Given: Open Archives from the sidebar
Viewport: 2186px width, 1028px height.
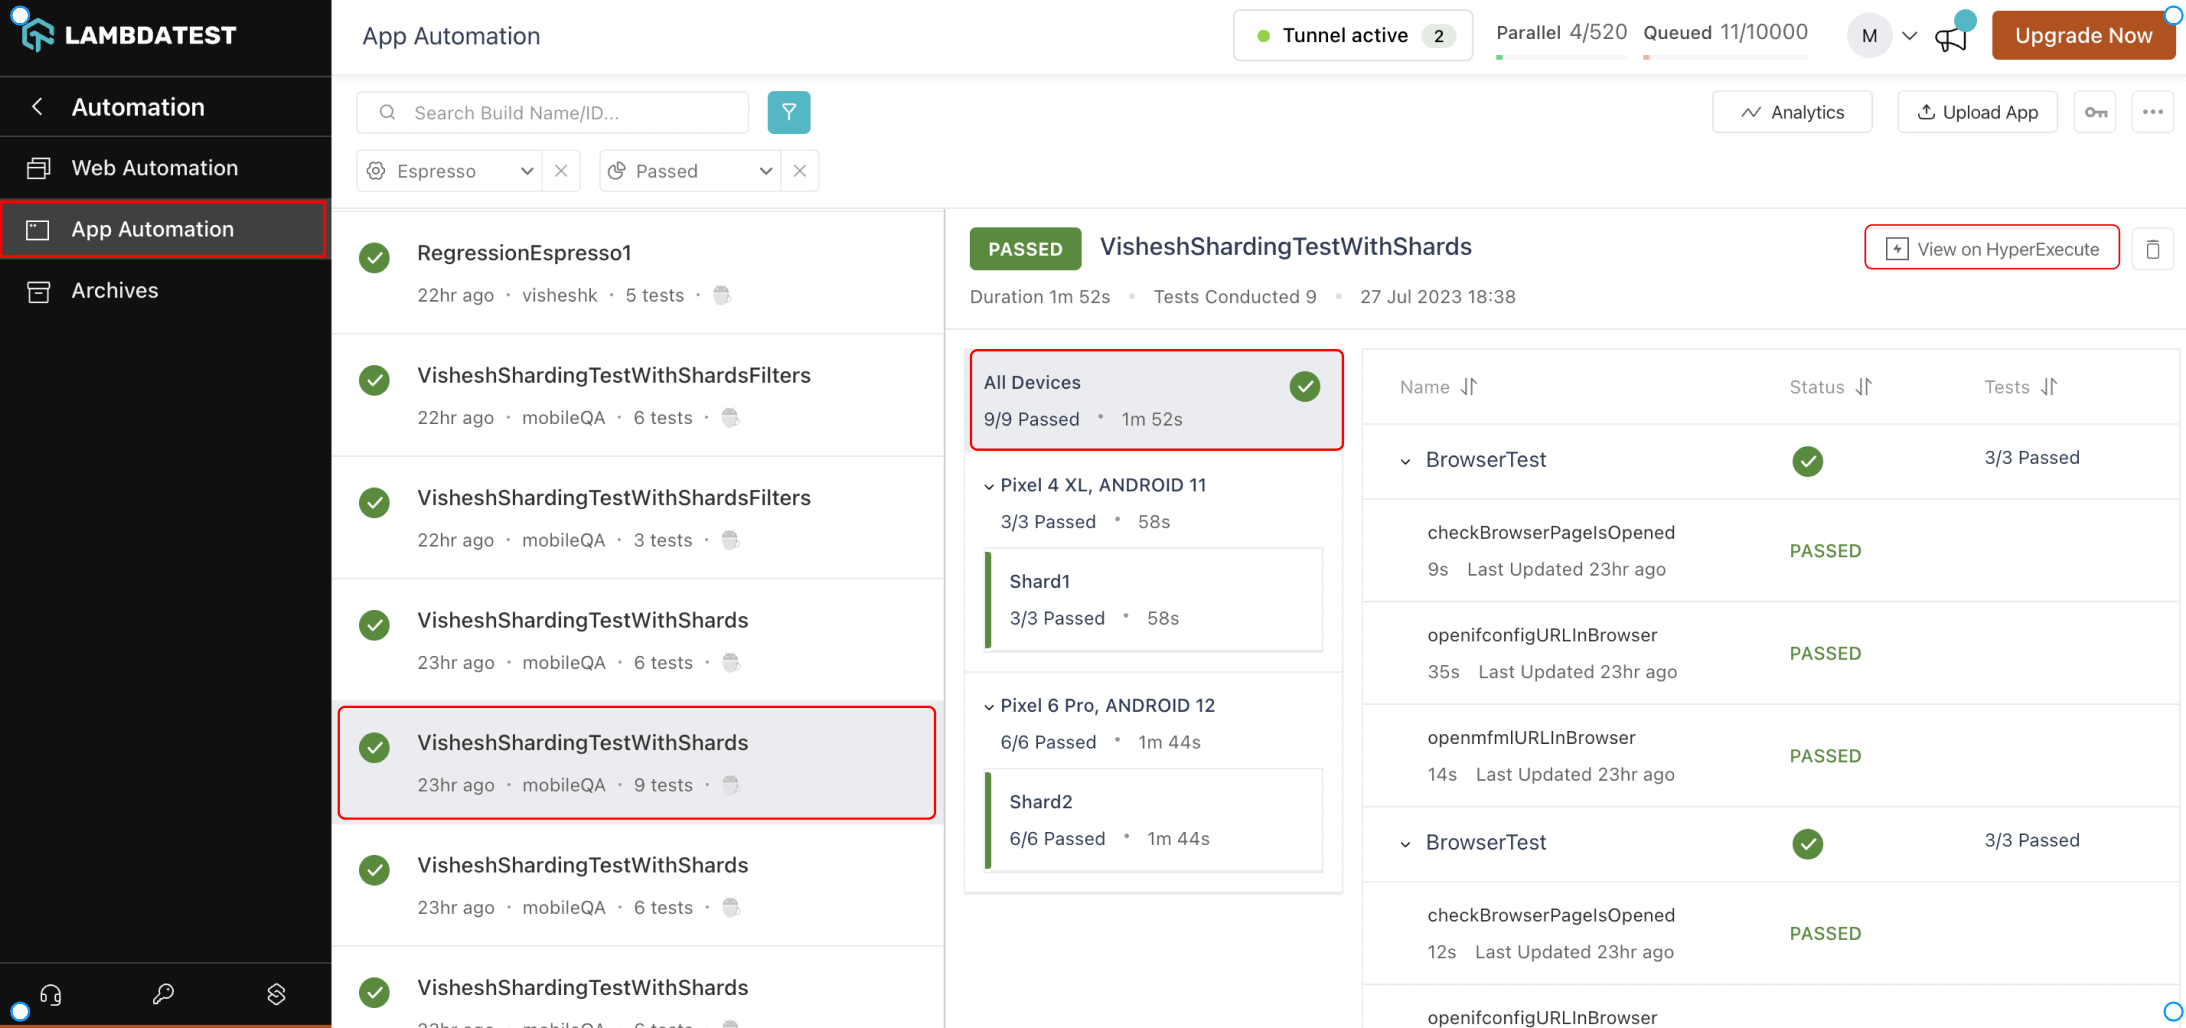Looking at the screenshot, I should tap(114, 290).
